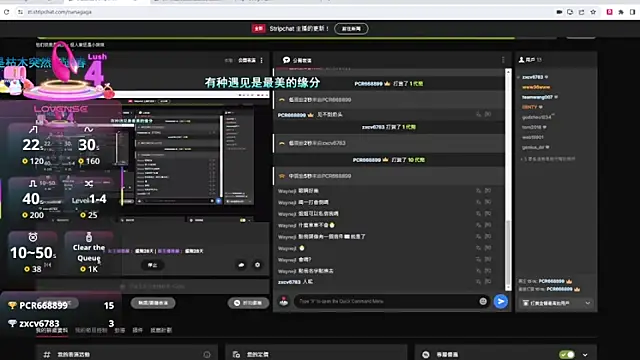This screenshot has width=640, height=360.
Task: Open the browser side panel icon
Action: click(x=632, y=12)
